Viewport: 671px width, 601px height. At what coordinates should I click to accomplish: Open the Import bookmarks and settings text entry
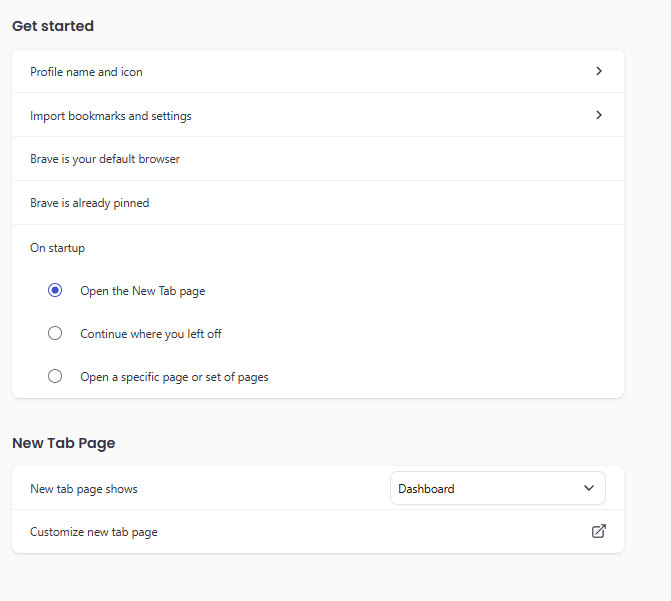pyautogui.click(x=110, y=116)
